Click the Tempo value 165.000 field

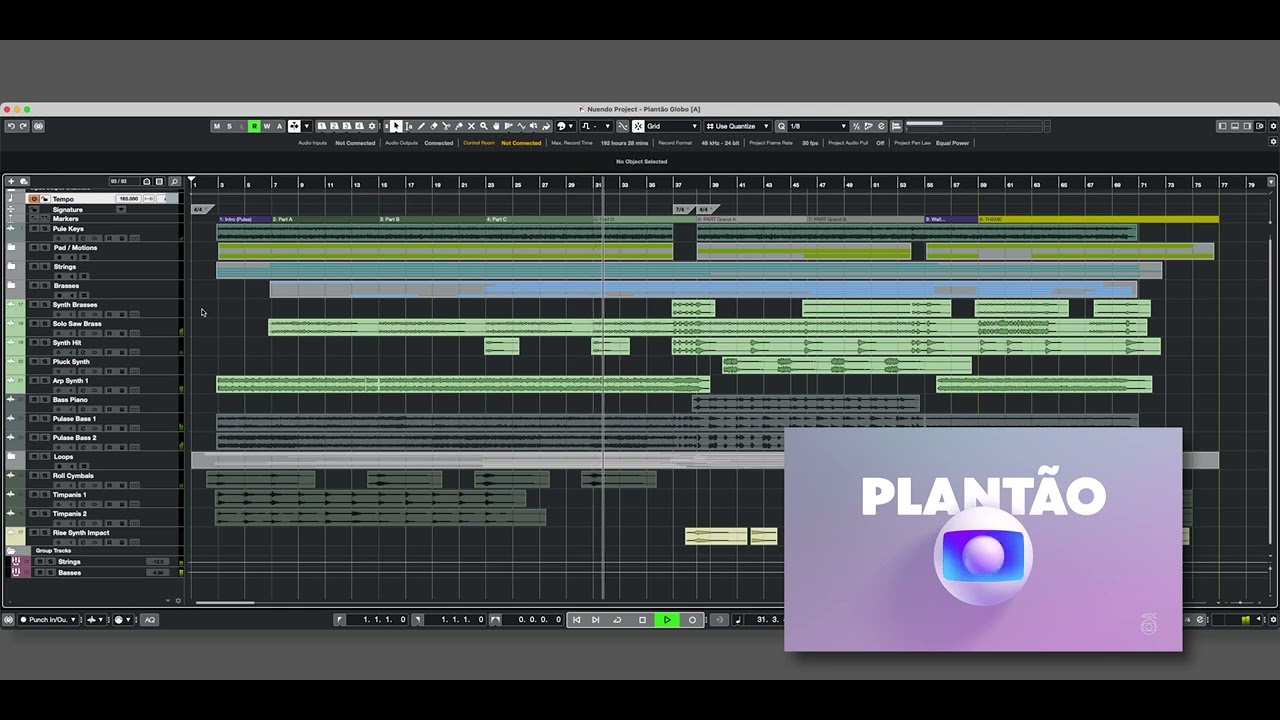click(x=128, y=199)
